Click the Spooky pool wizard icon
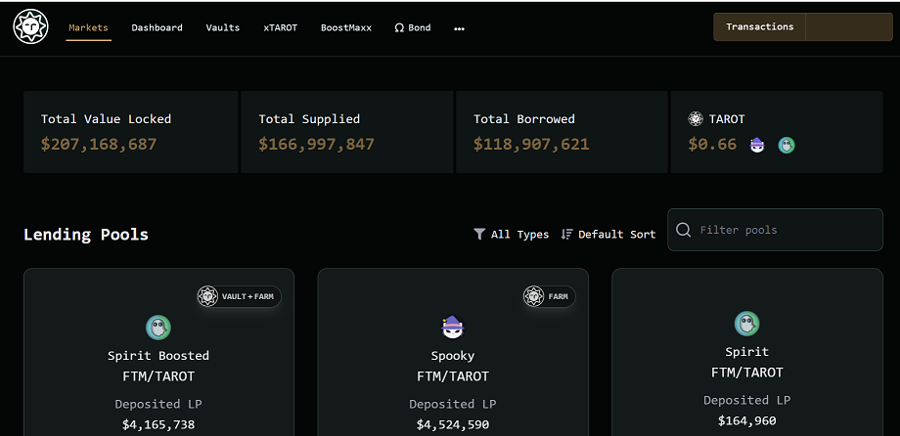The width and height of the screenshot is (900, 436). (x=453, y=328)
